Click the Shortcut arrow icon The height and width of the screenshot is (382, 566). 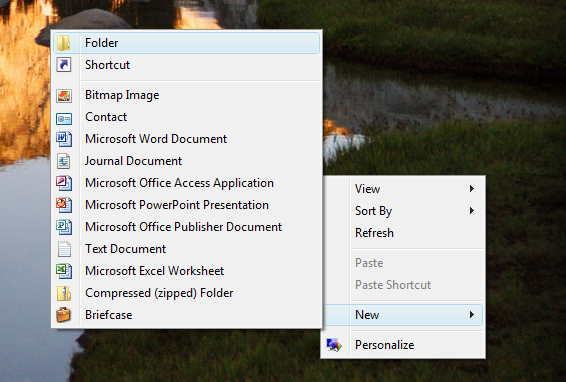click(x=64, y=65)
